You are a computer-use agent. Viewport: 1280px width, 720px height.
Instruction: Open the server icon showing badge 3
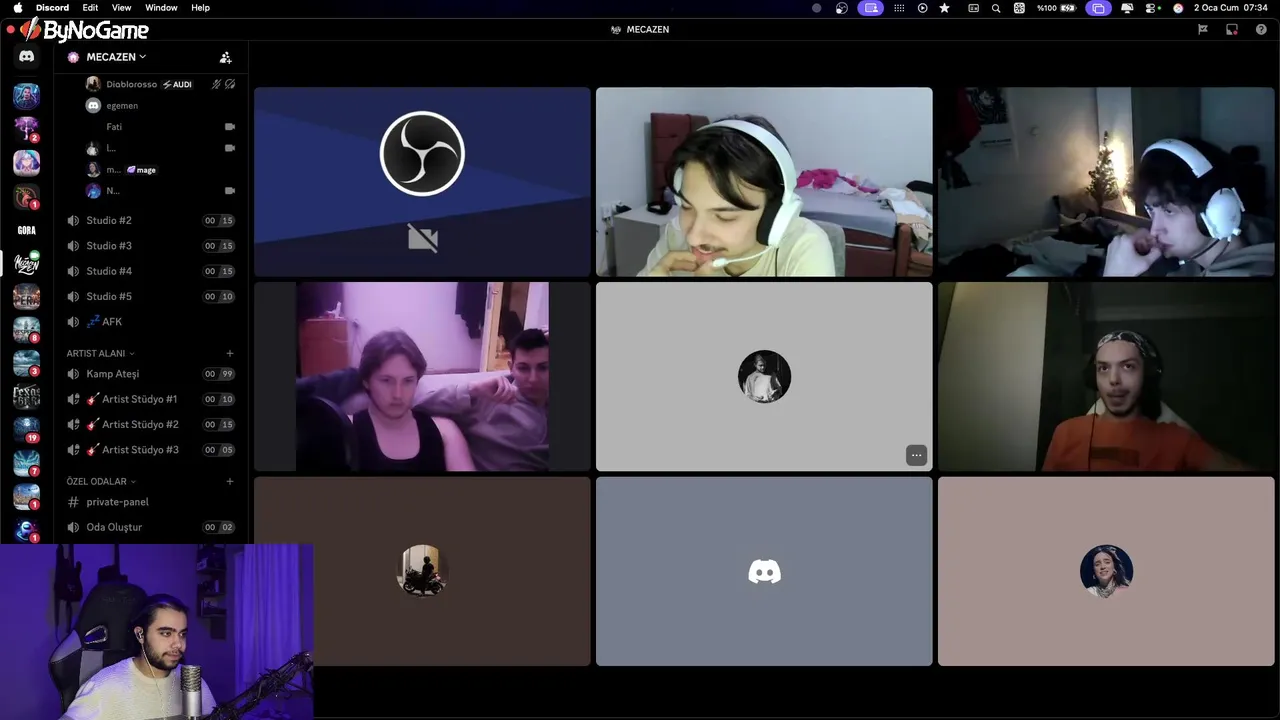click(x=26, y=363)
